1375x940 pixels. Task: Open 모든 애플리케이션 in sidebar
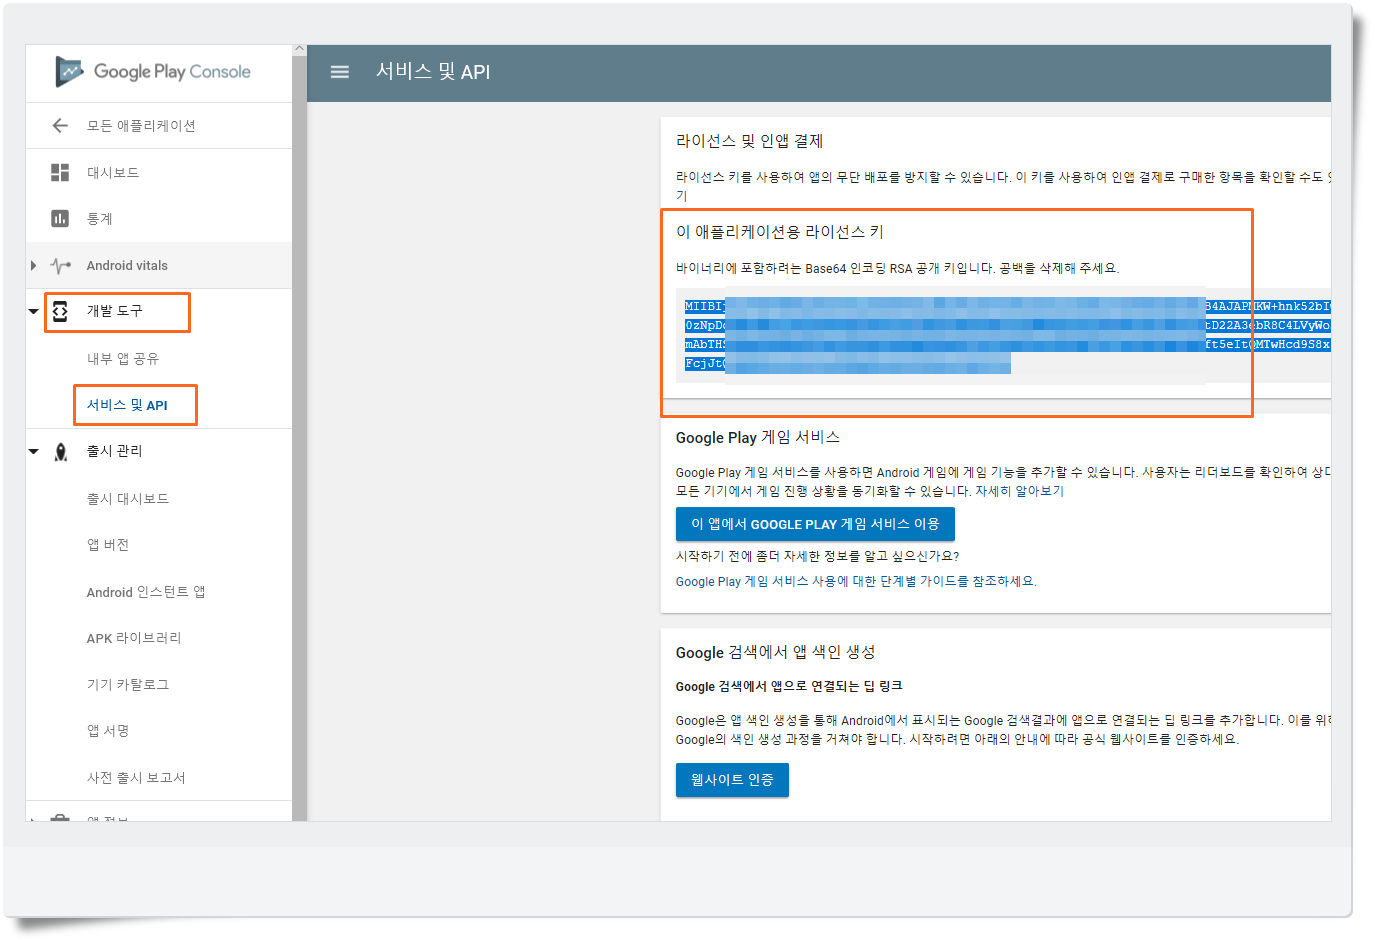(141, 126)
